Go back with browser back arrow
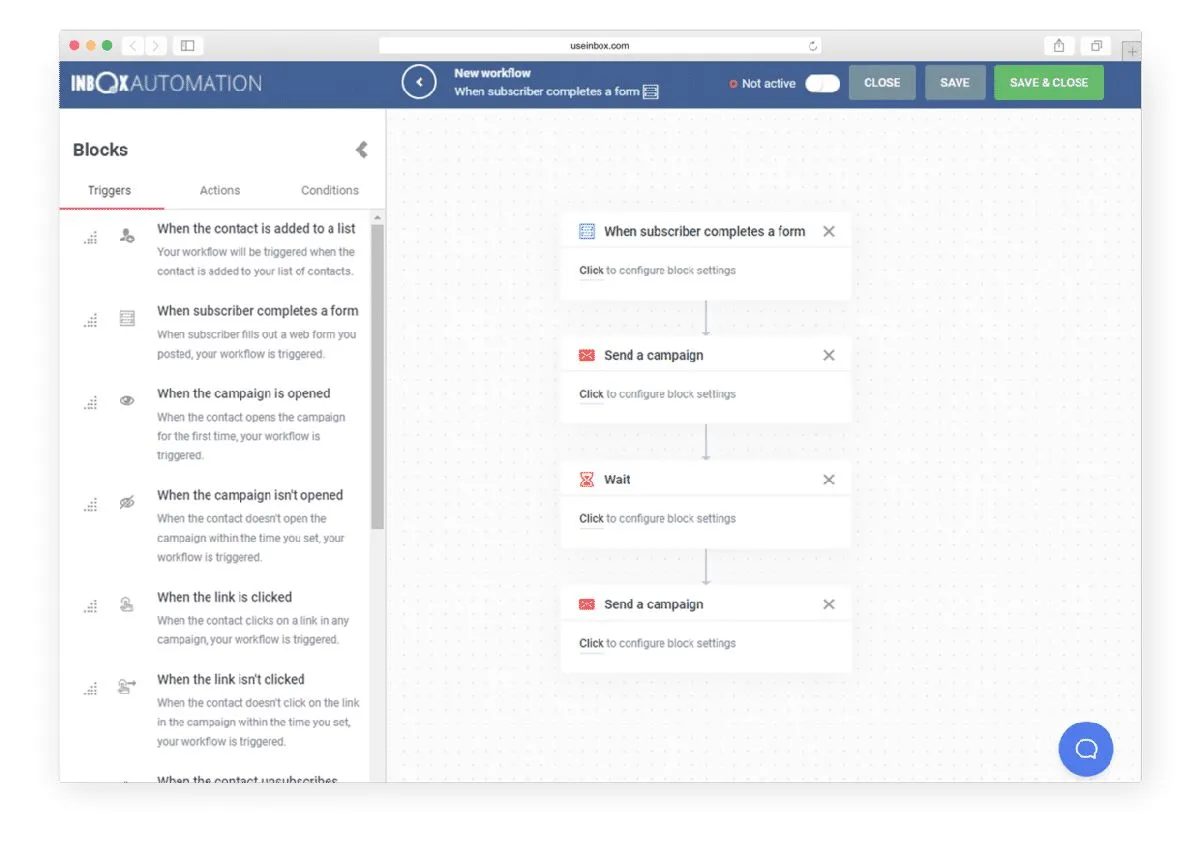This screenshot has width=1200, height=843. (134, 45)
